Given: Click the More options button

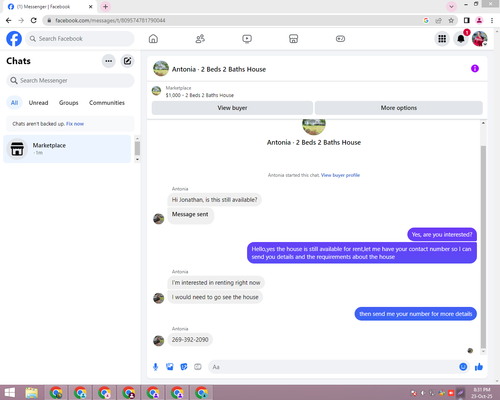Looking at the screenshot, I should [x=399, y=108].
